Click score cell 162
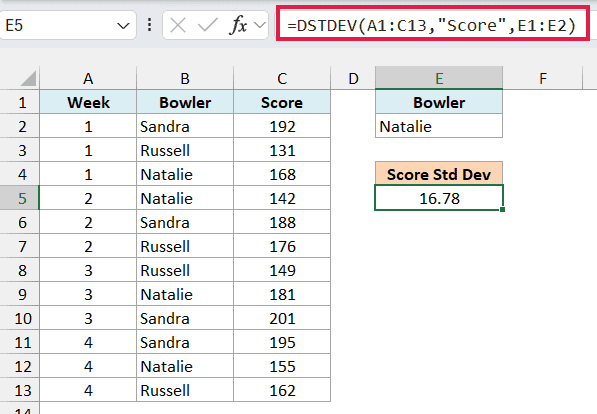Image resolution: width=597 pixels, height=414 pixels. tap(282, 390)
